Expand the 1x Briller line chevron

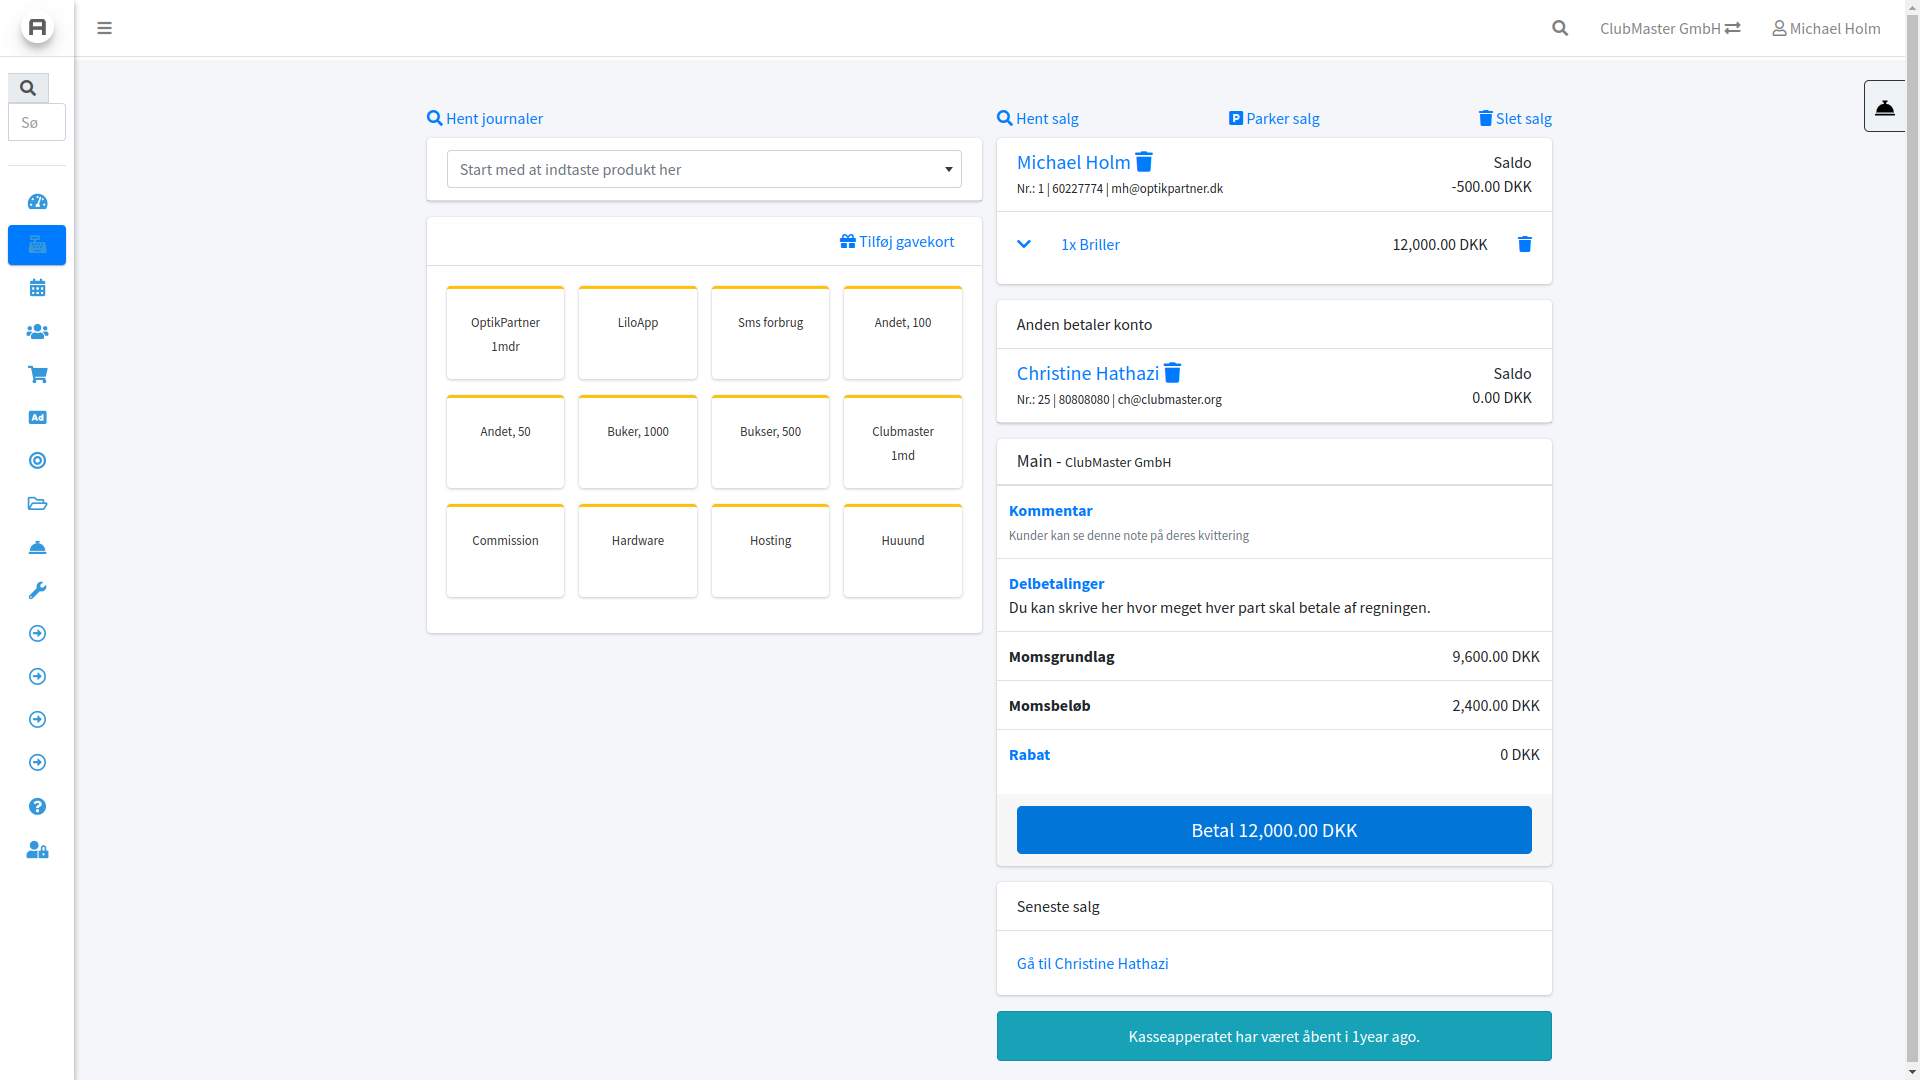tap(1023, 244)
